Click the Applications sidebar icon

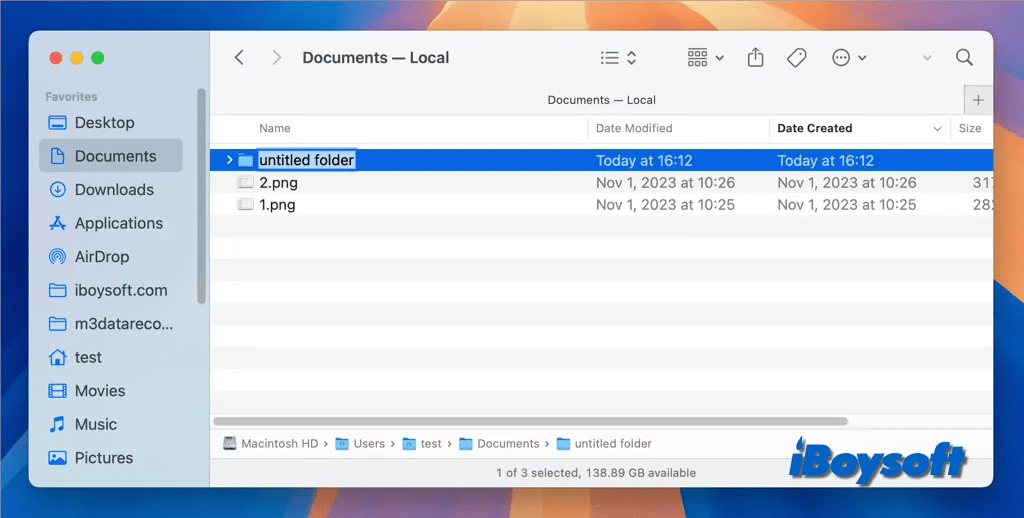(x=57, y=223)
